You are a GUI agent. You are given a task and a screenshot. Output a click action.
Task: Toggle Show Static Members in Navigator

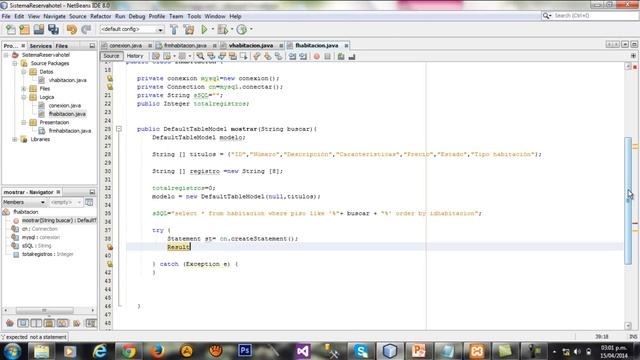tap(36, 323)
